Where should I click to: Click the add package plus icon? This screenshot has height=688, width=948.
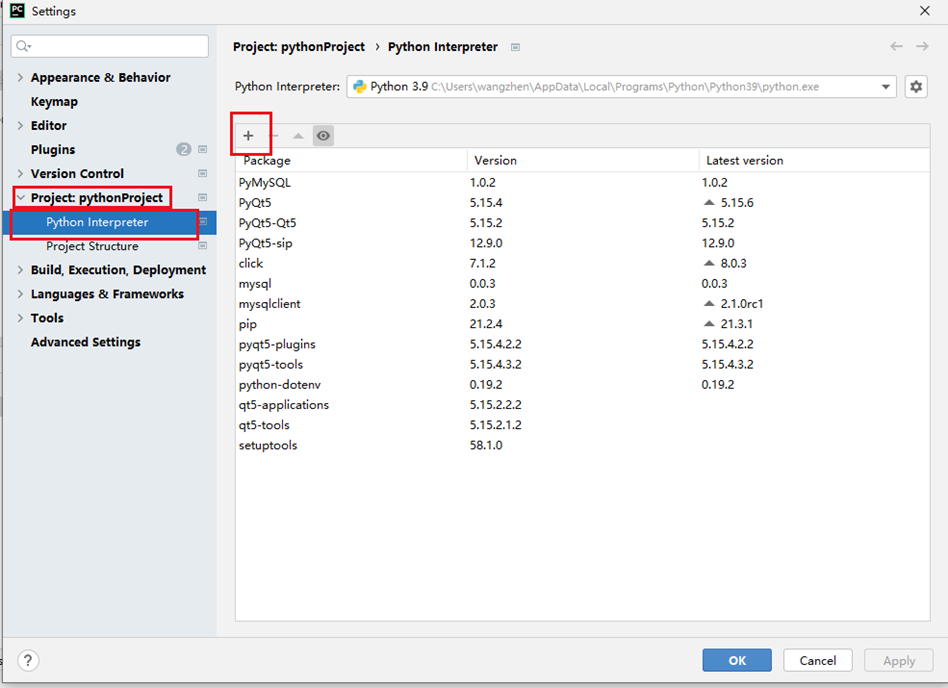click(x=248, y=135)
